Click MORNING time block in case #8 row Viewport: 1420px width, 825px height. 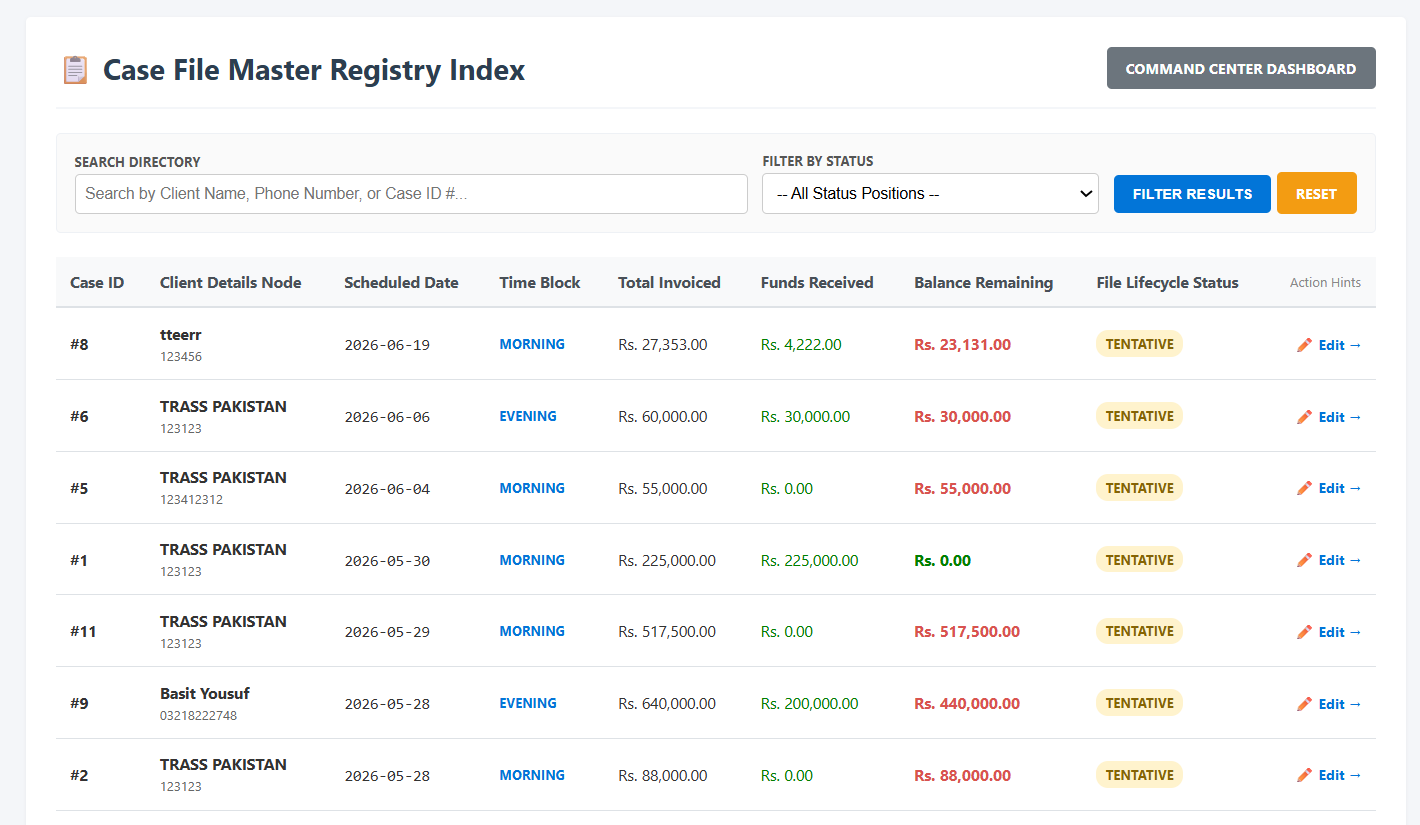(x=532, y=344)
